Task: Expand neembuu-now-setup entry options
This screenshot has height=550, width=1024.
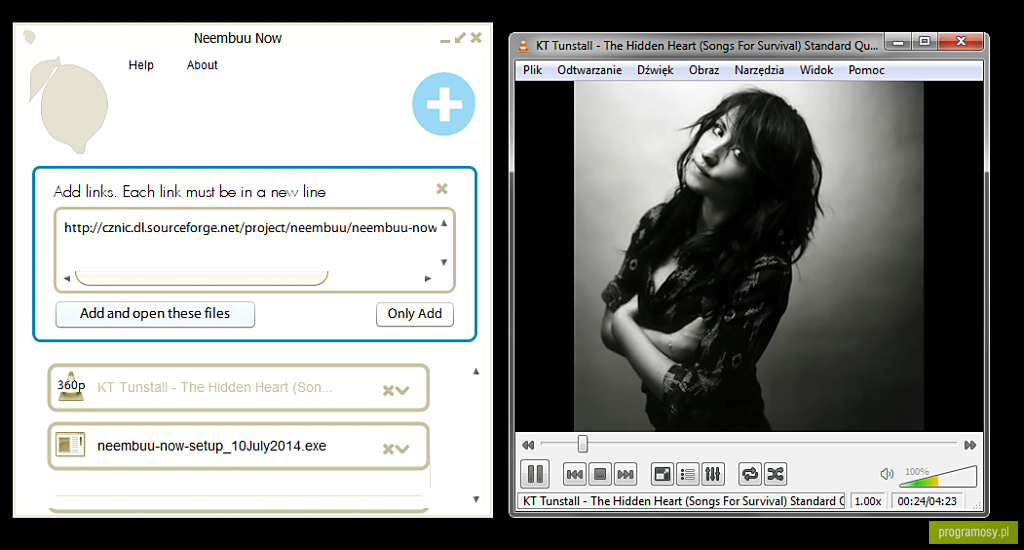Action: pos(403,449)
